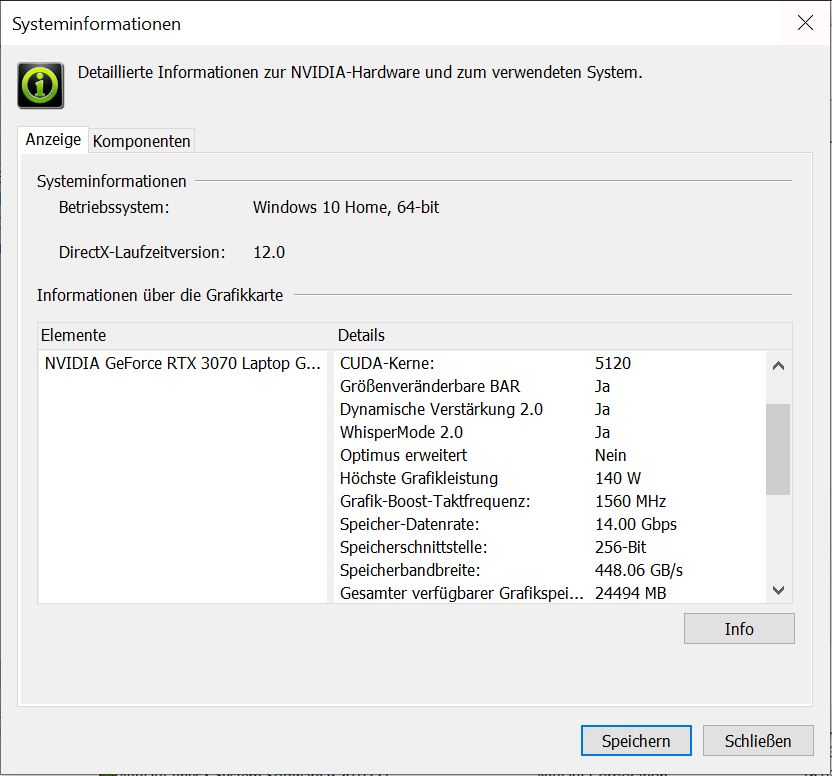This screenshot has width=832, height=776.
Task: Select the Höchste Grafikleistung row
Action: (x=550, y=478)
